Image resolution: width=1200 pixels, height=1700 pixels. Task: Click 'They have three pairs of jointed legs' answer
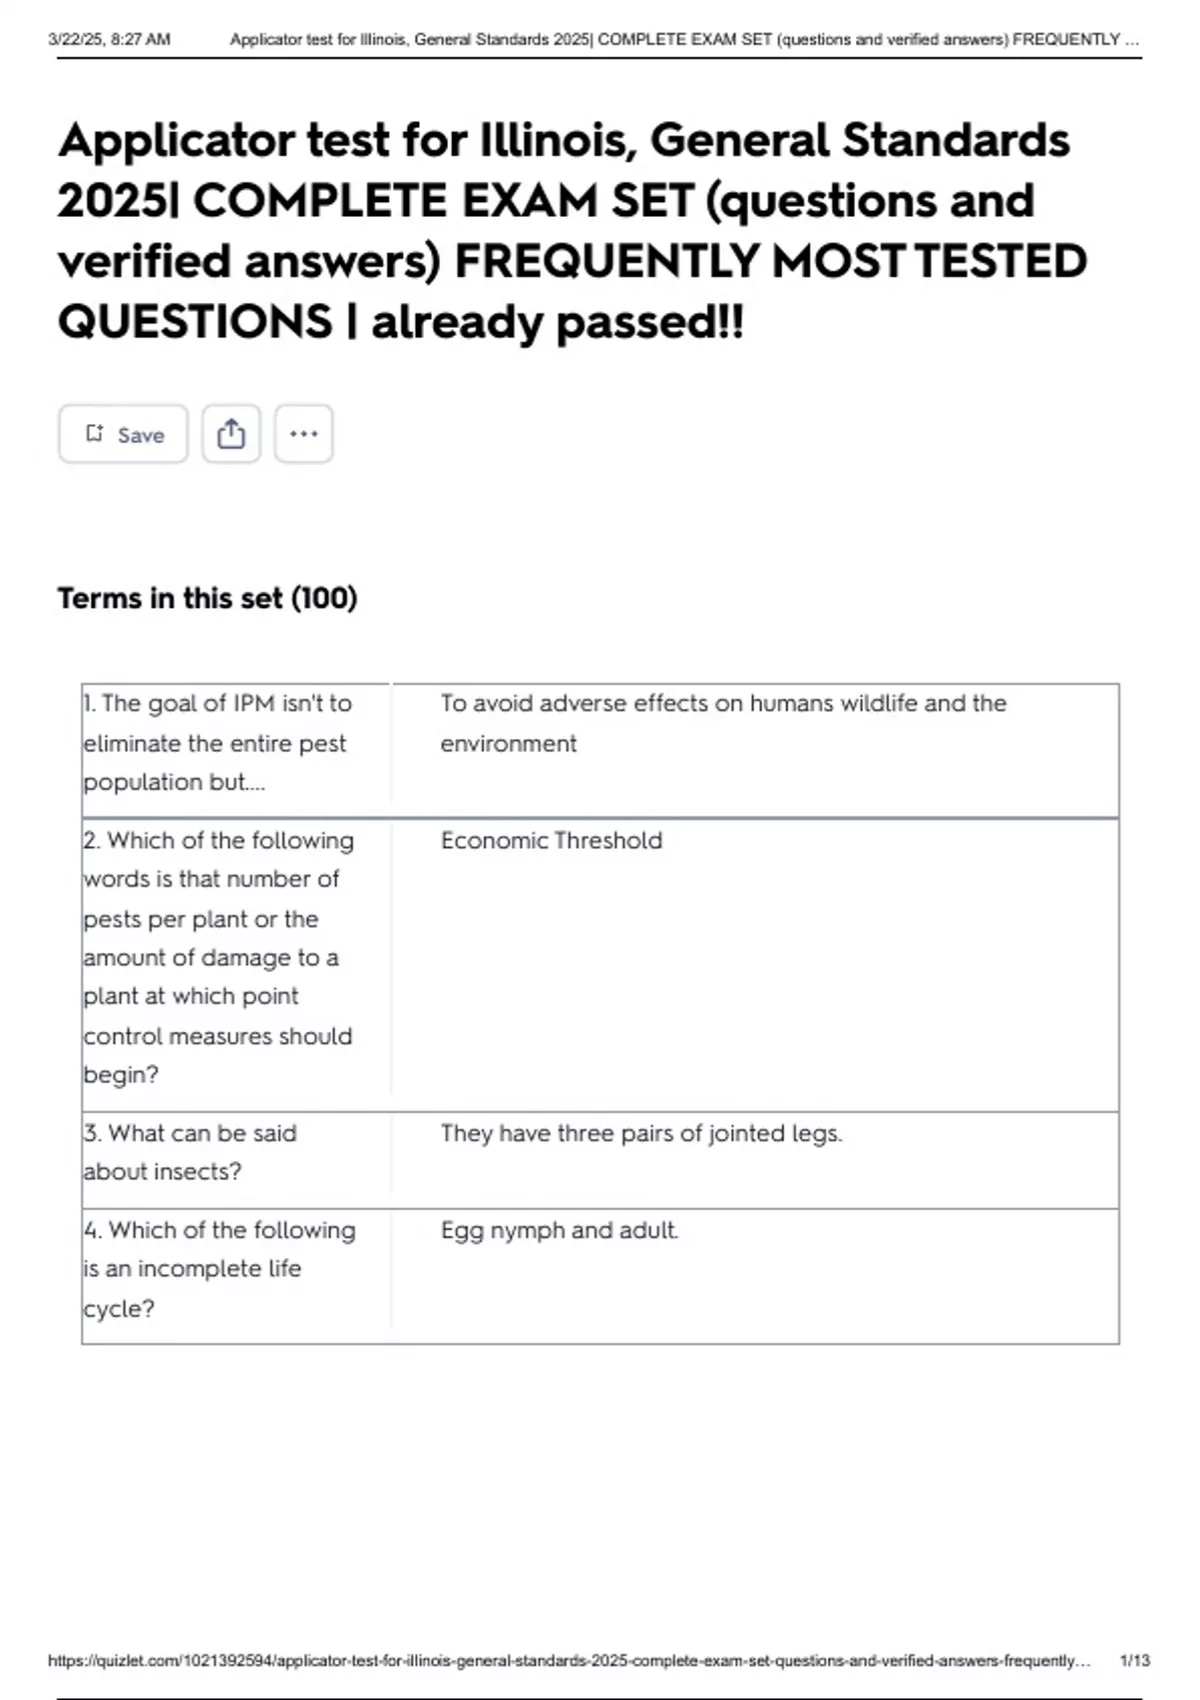click(x=641, y=1133)
